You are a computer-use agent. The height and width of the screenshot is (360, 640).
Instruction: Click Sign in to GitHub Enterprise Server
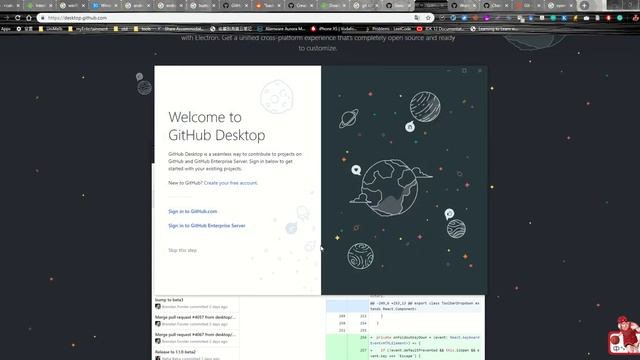pyautogui.click(x=207, y=226)
